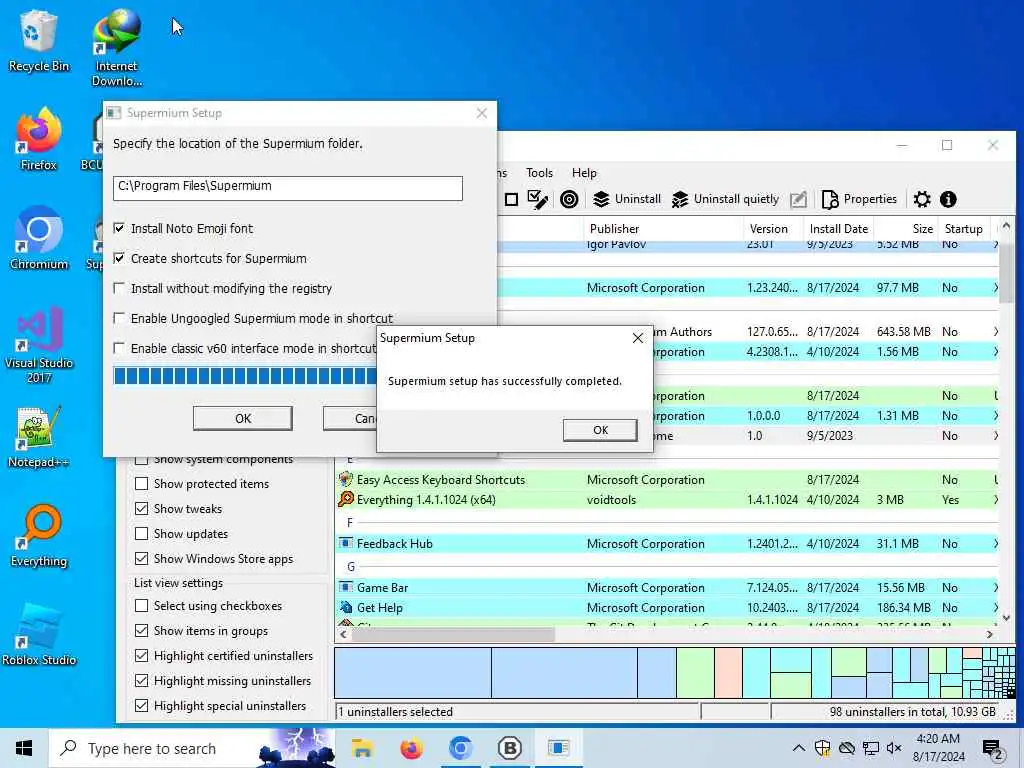Sort list by Version column header
Image resolution: width=1024 pixels, height=768 pixels.
[773, 229]
